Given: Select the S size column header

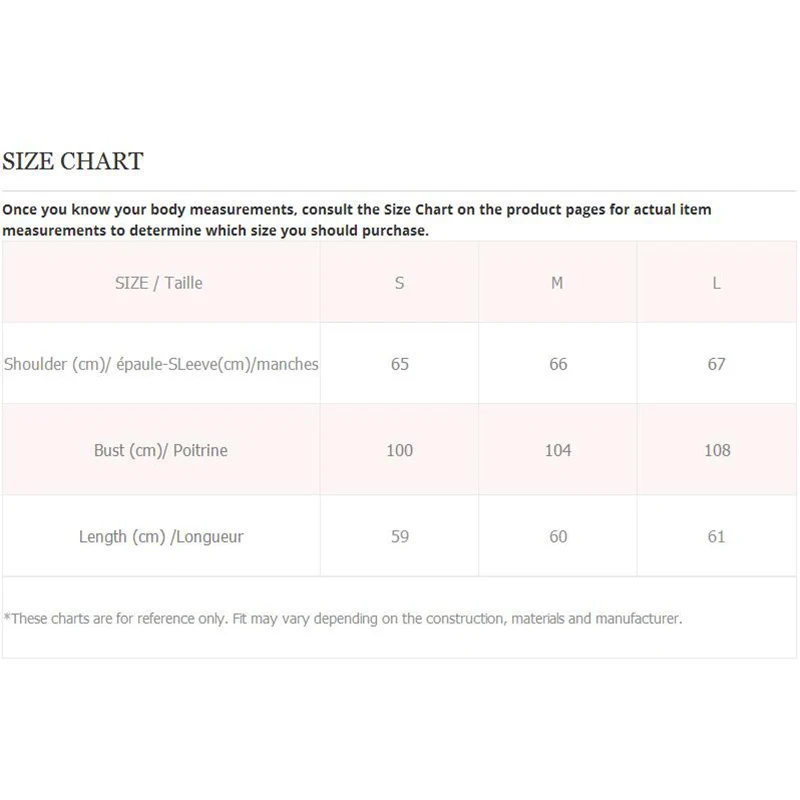Looking at the screenshot, I should [x=400, y=283].
